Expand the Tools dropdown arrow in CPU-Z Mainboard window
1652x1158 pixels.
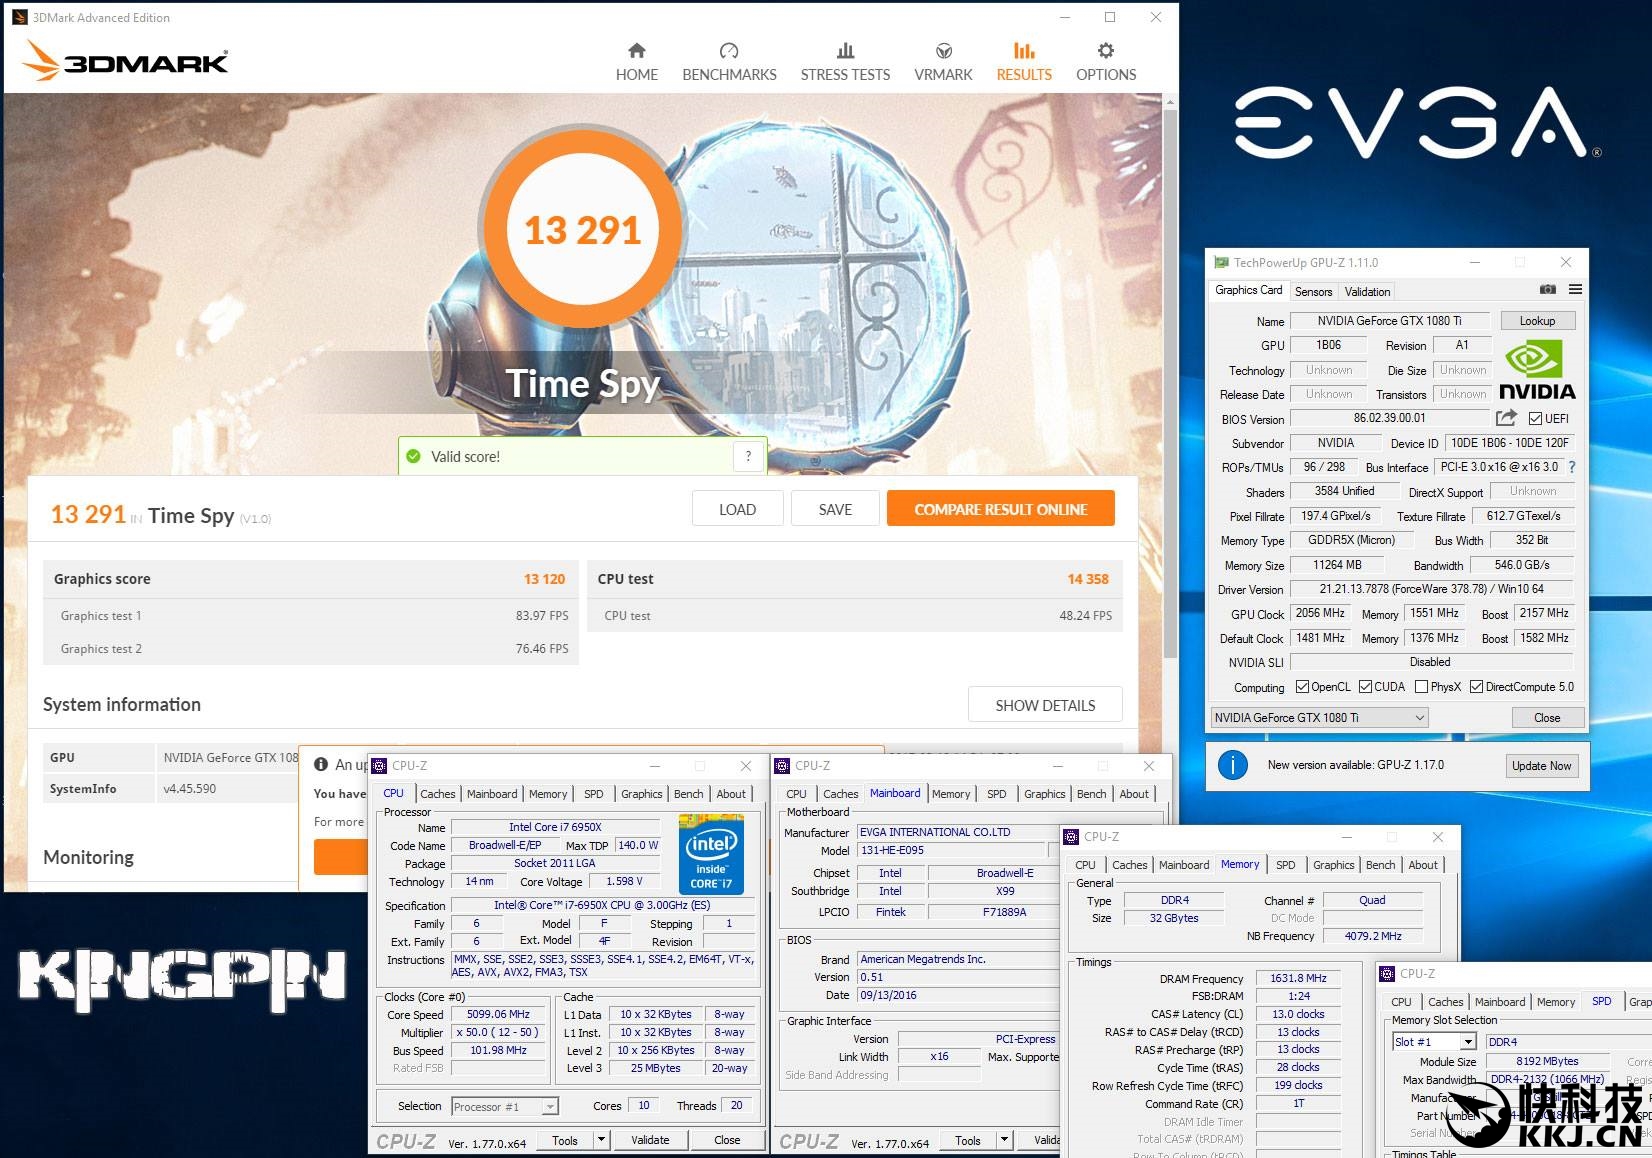(x=1004, y=1140)
